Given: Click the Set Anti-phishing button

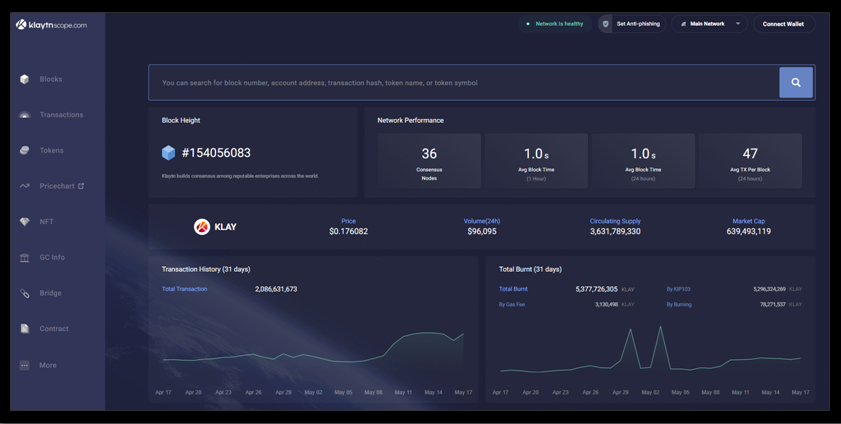Looking at the screenshot, I should pos(632,24).
